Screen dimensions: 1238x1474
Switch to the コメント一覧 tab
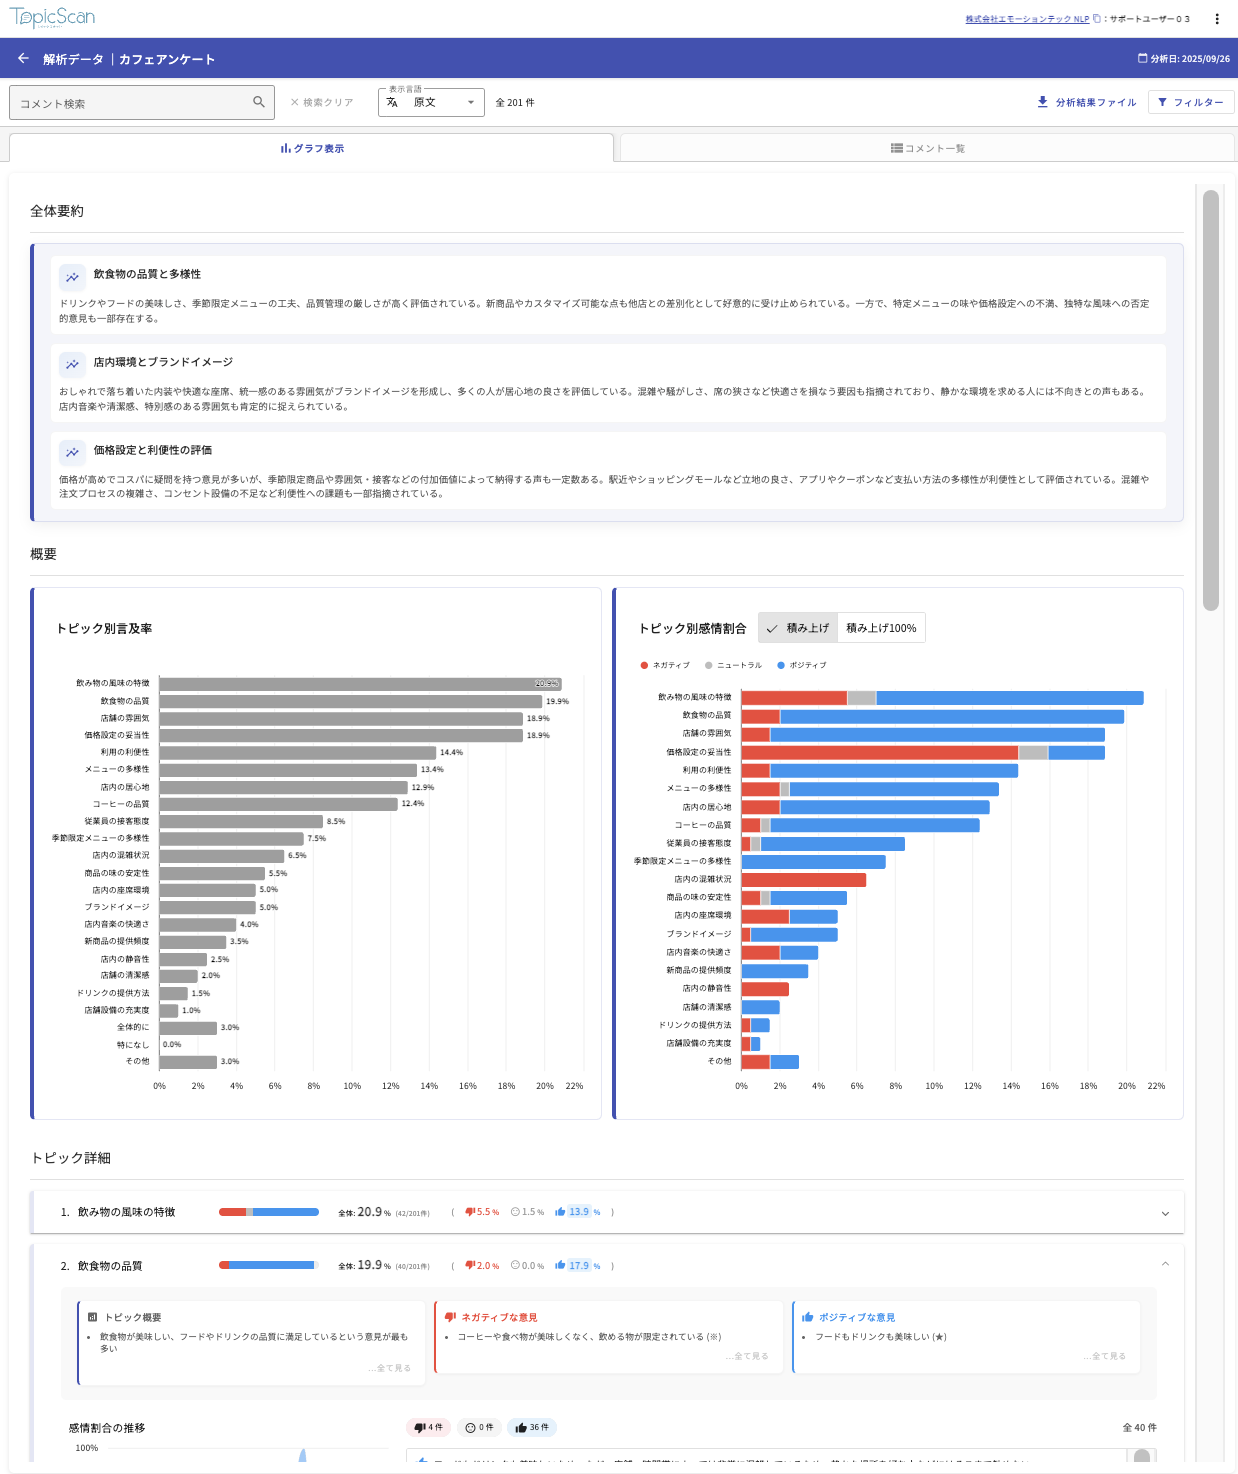(927, 148)
